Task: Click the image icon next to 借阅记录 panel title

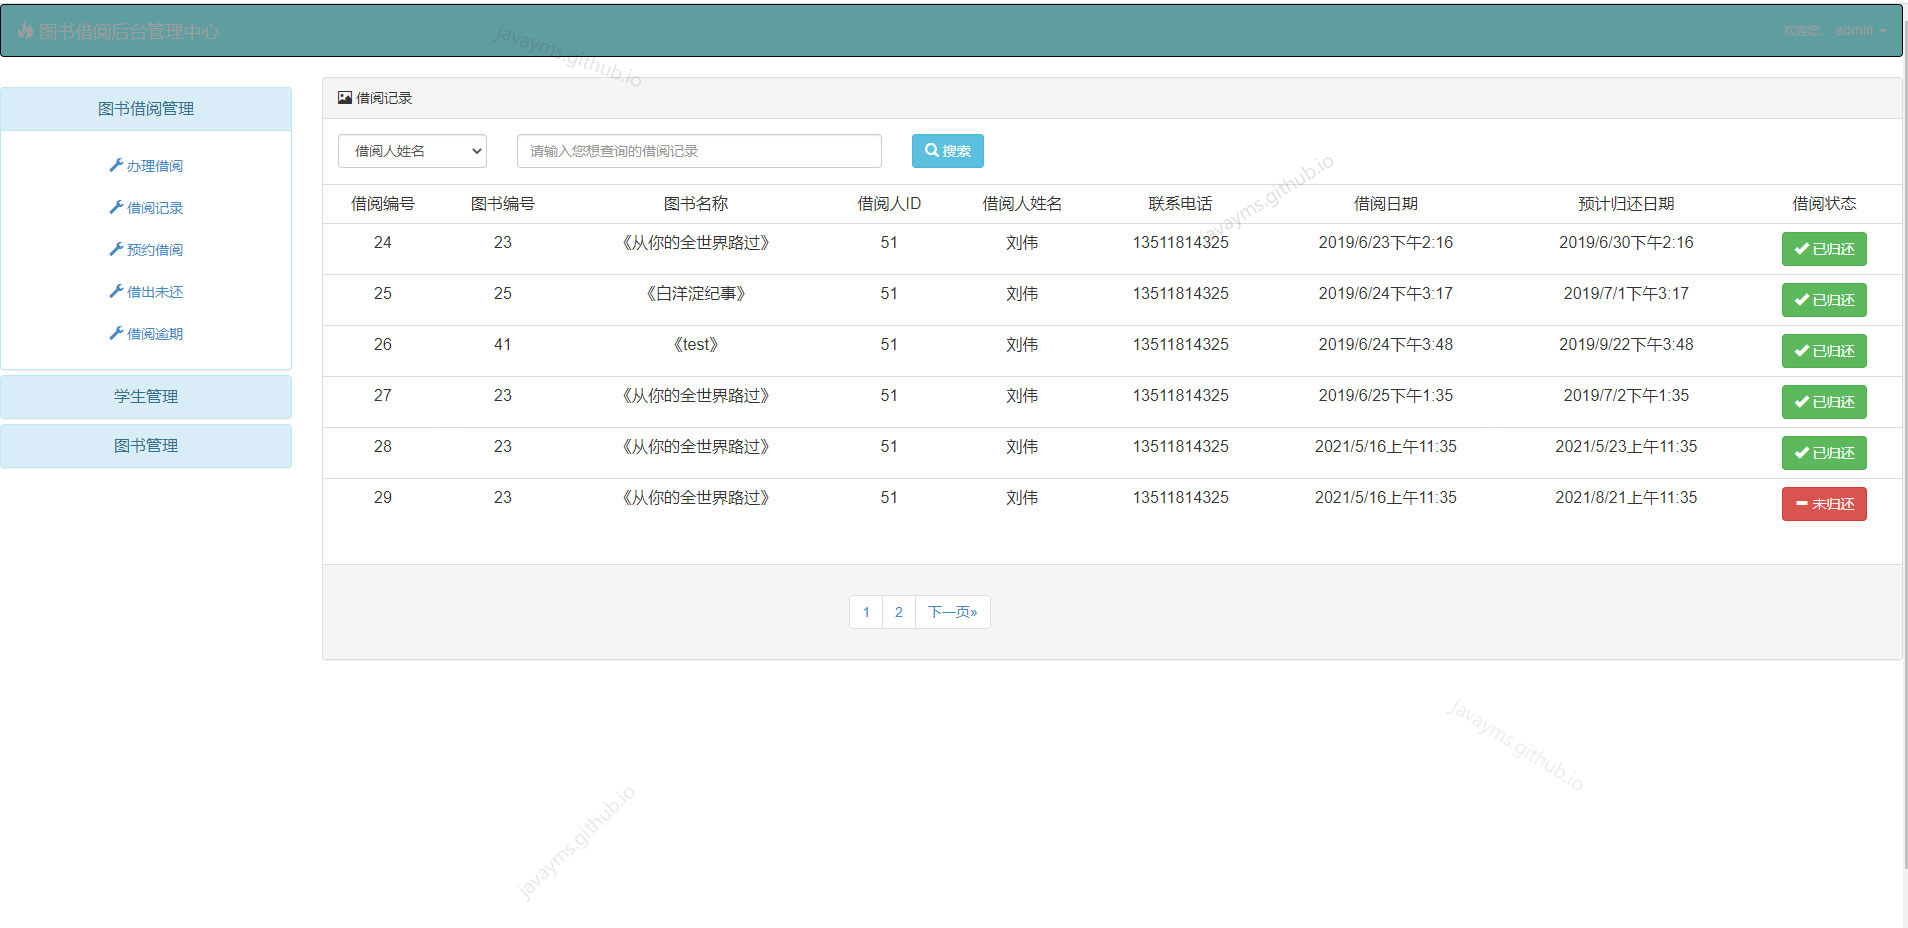Action: (344, 97)
